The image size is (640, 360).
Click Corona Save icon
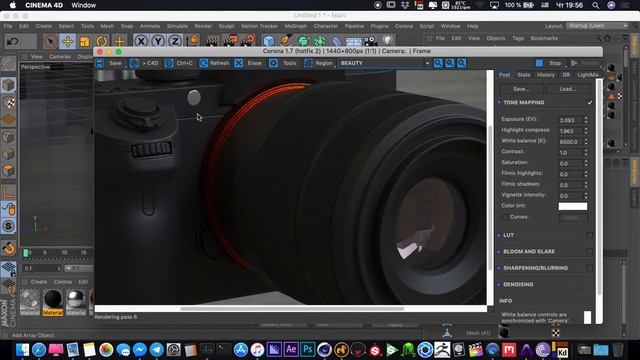coord(100,63)
